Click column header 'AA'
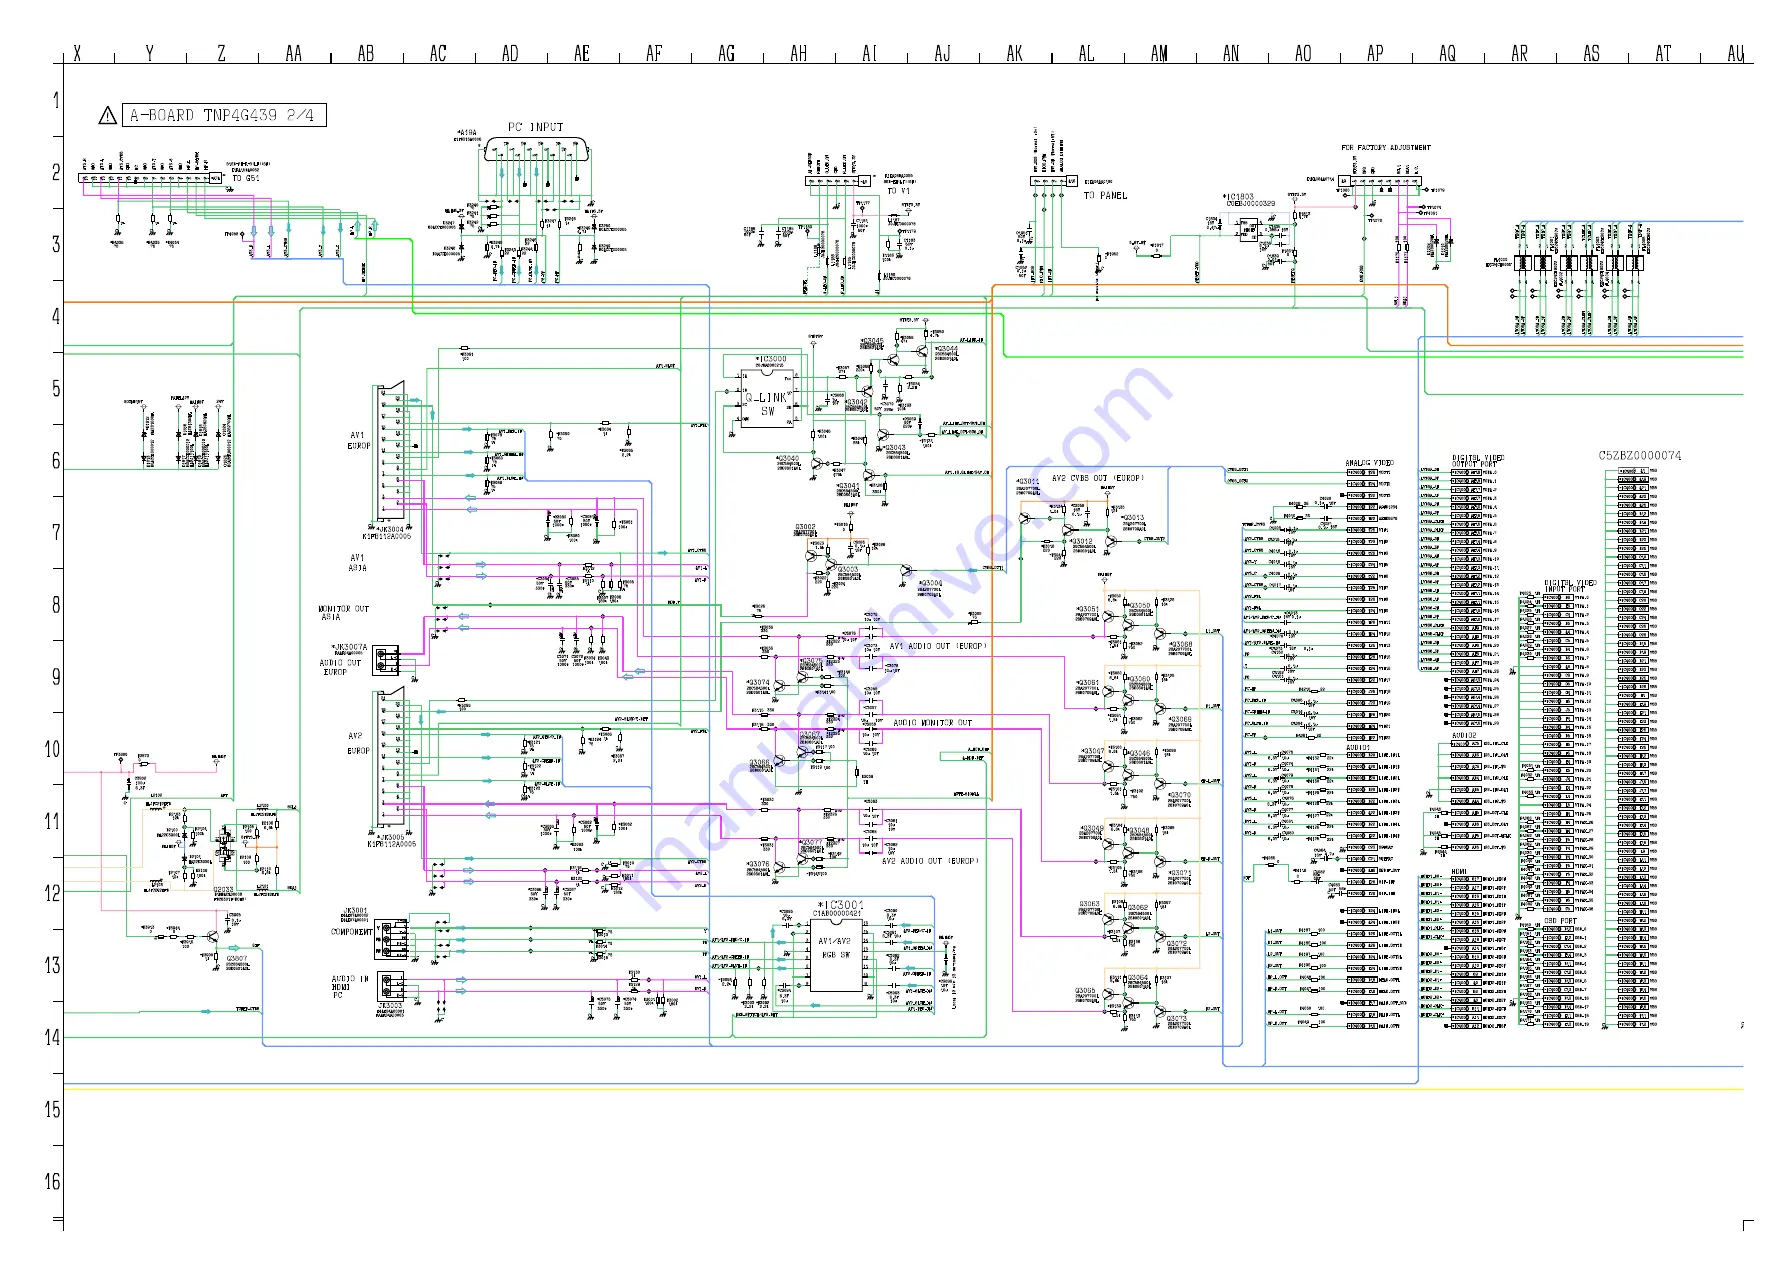This screenshot has height=1263, width=1787. click(293, 53)
